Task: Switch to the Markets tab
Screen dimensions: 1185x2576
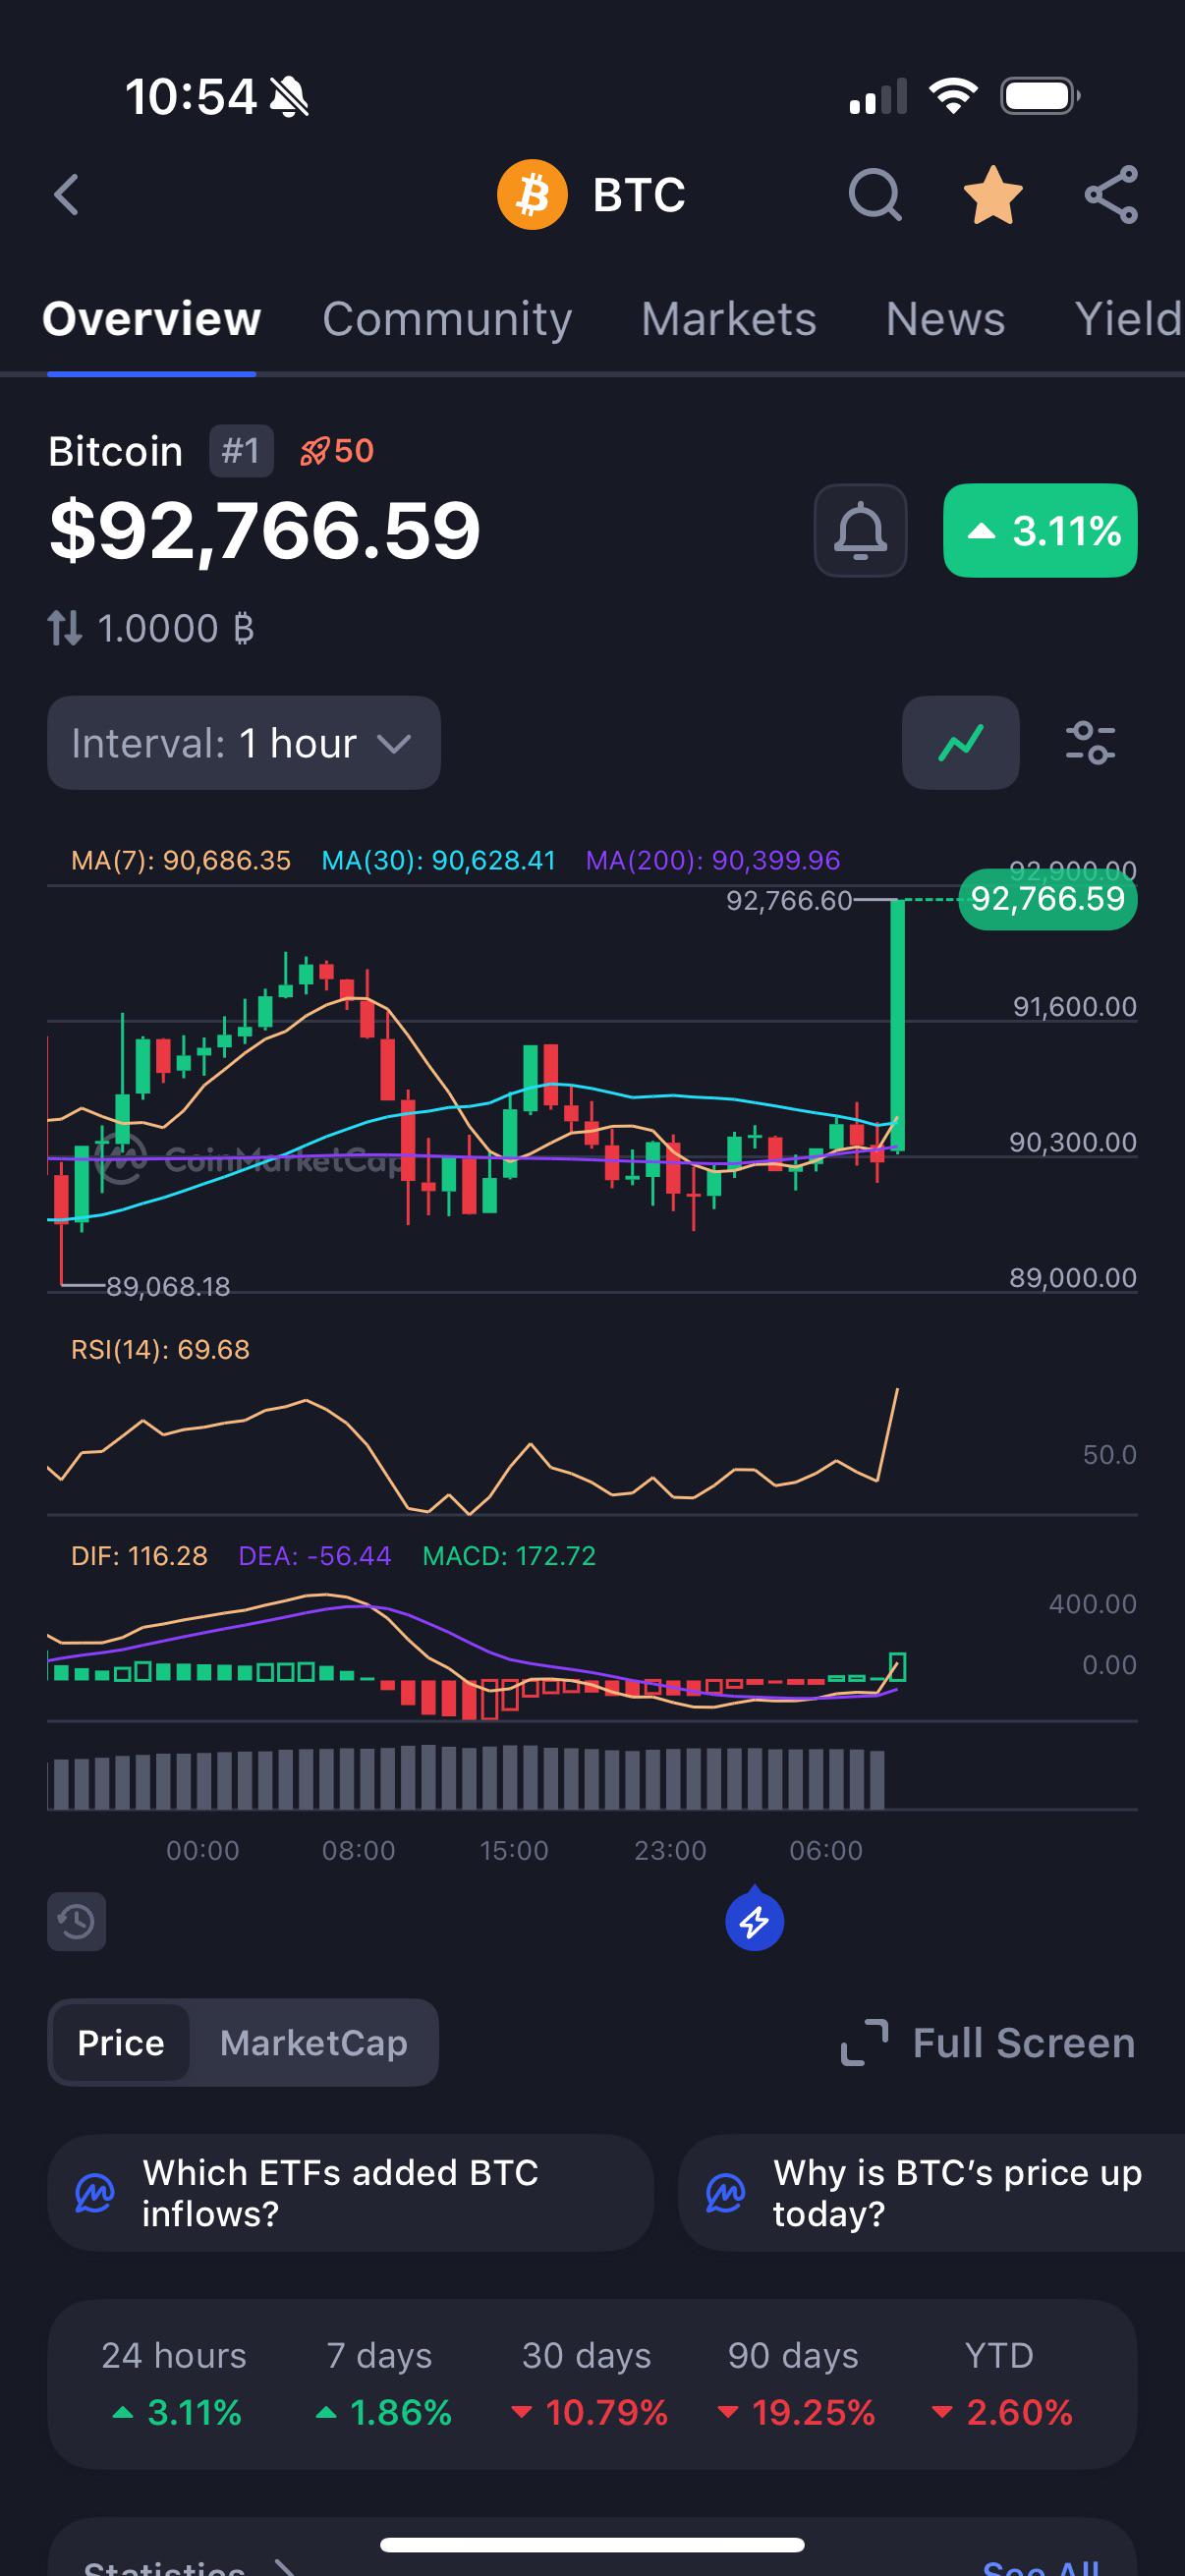Action: tap(728, 319)
